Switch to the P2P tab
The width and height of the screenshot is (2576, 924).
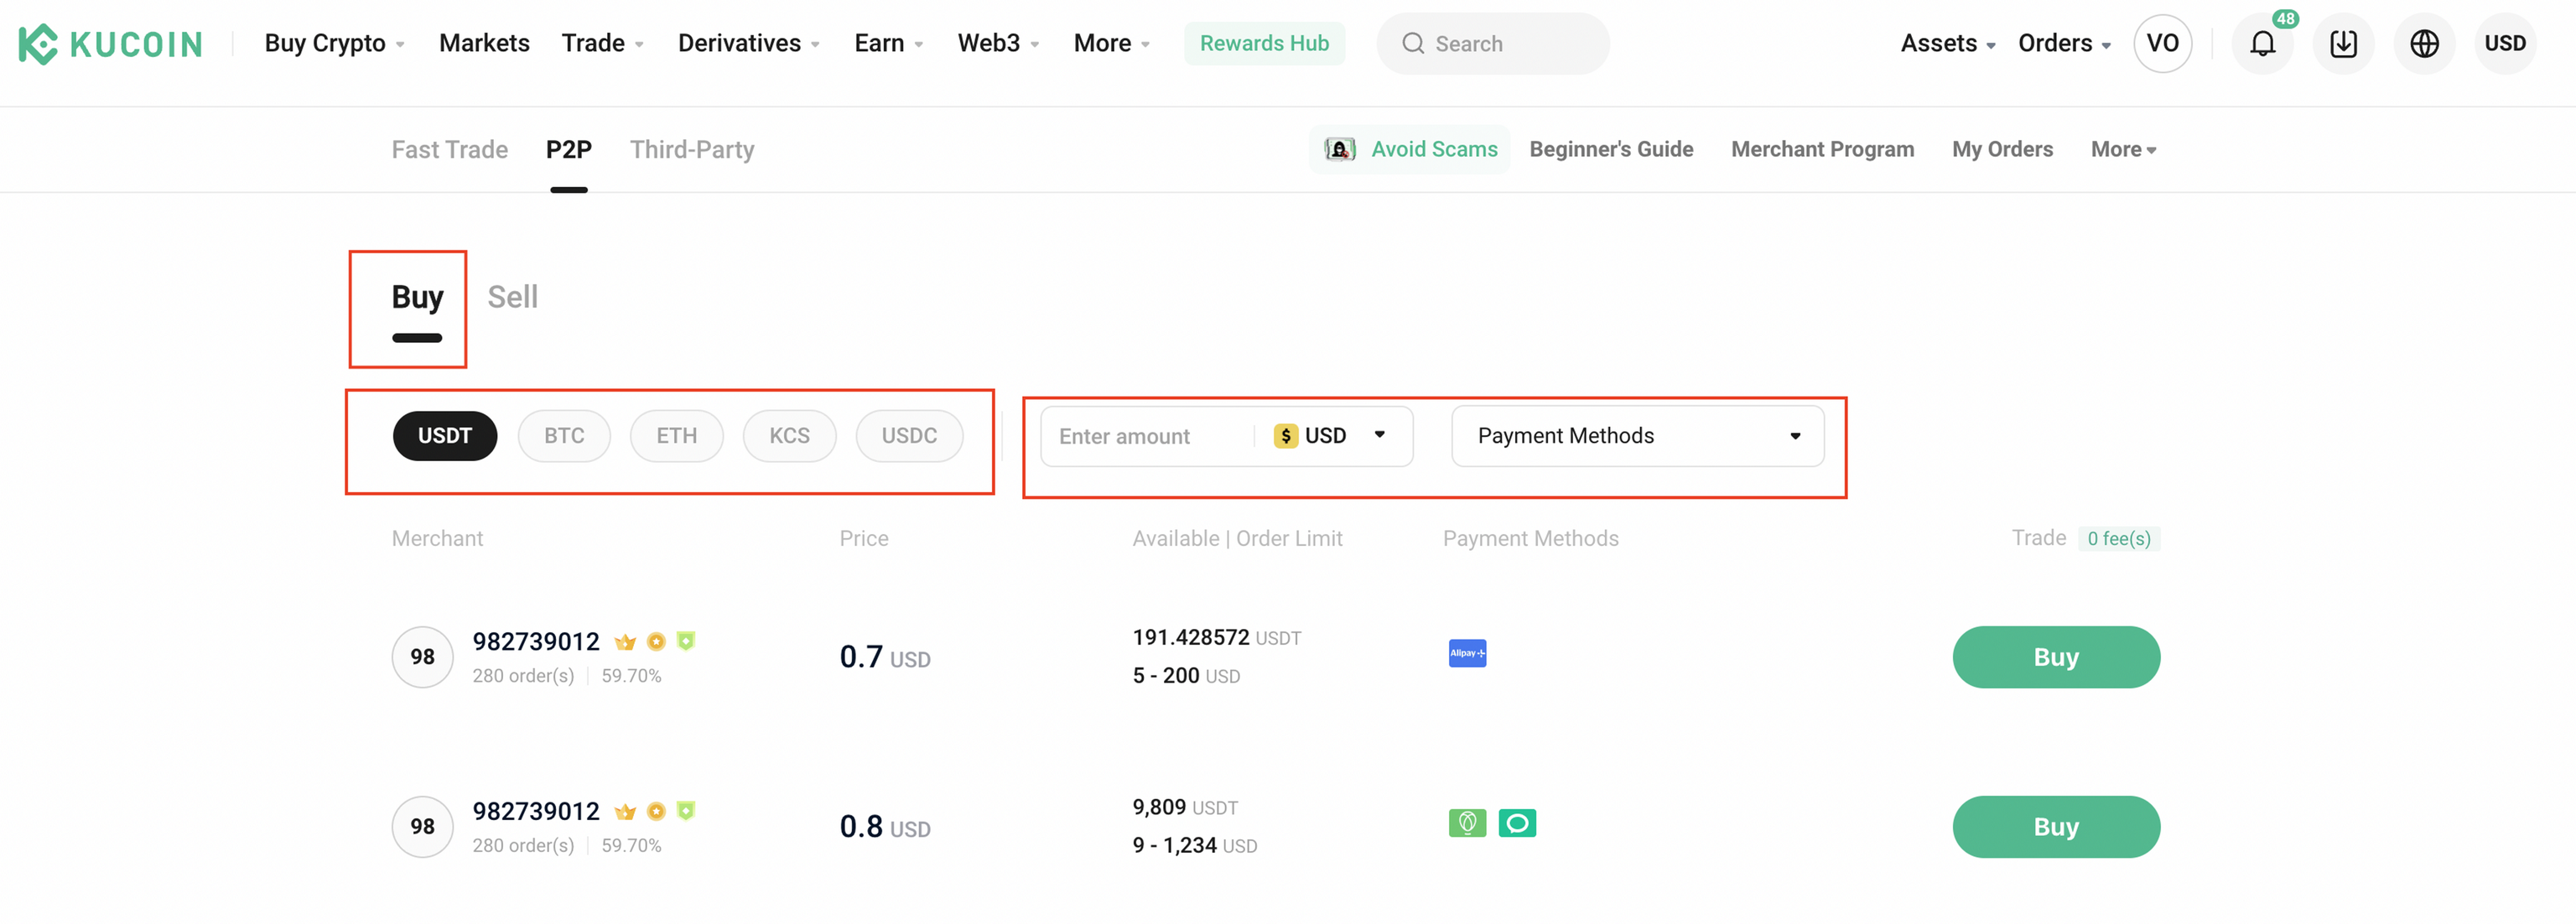pos(568,149)
